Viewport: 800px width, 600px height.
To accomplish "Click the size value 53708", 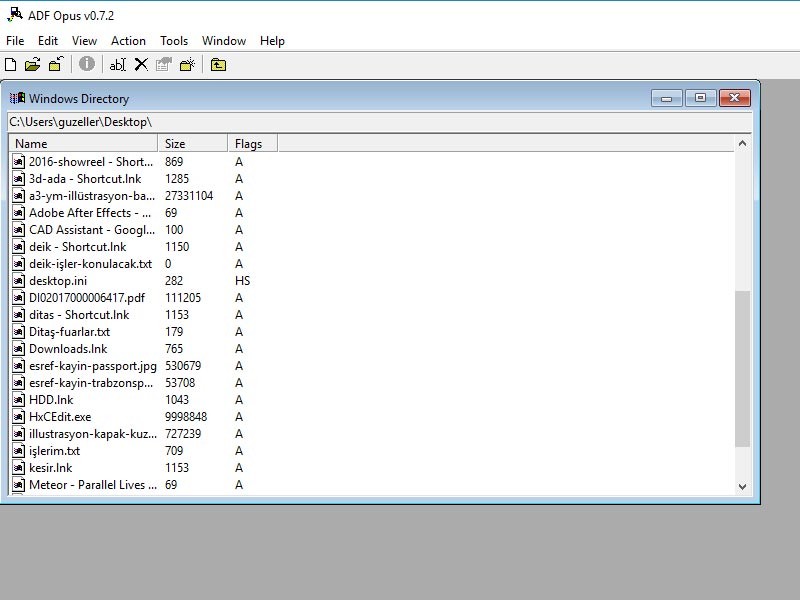I will [180, 383].
